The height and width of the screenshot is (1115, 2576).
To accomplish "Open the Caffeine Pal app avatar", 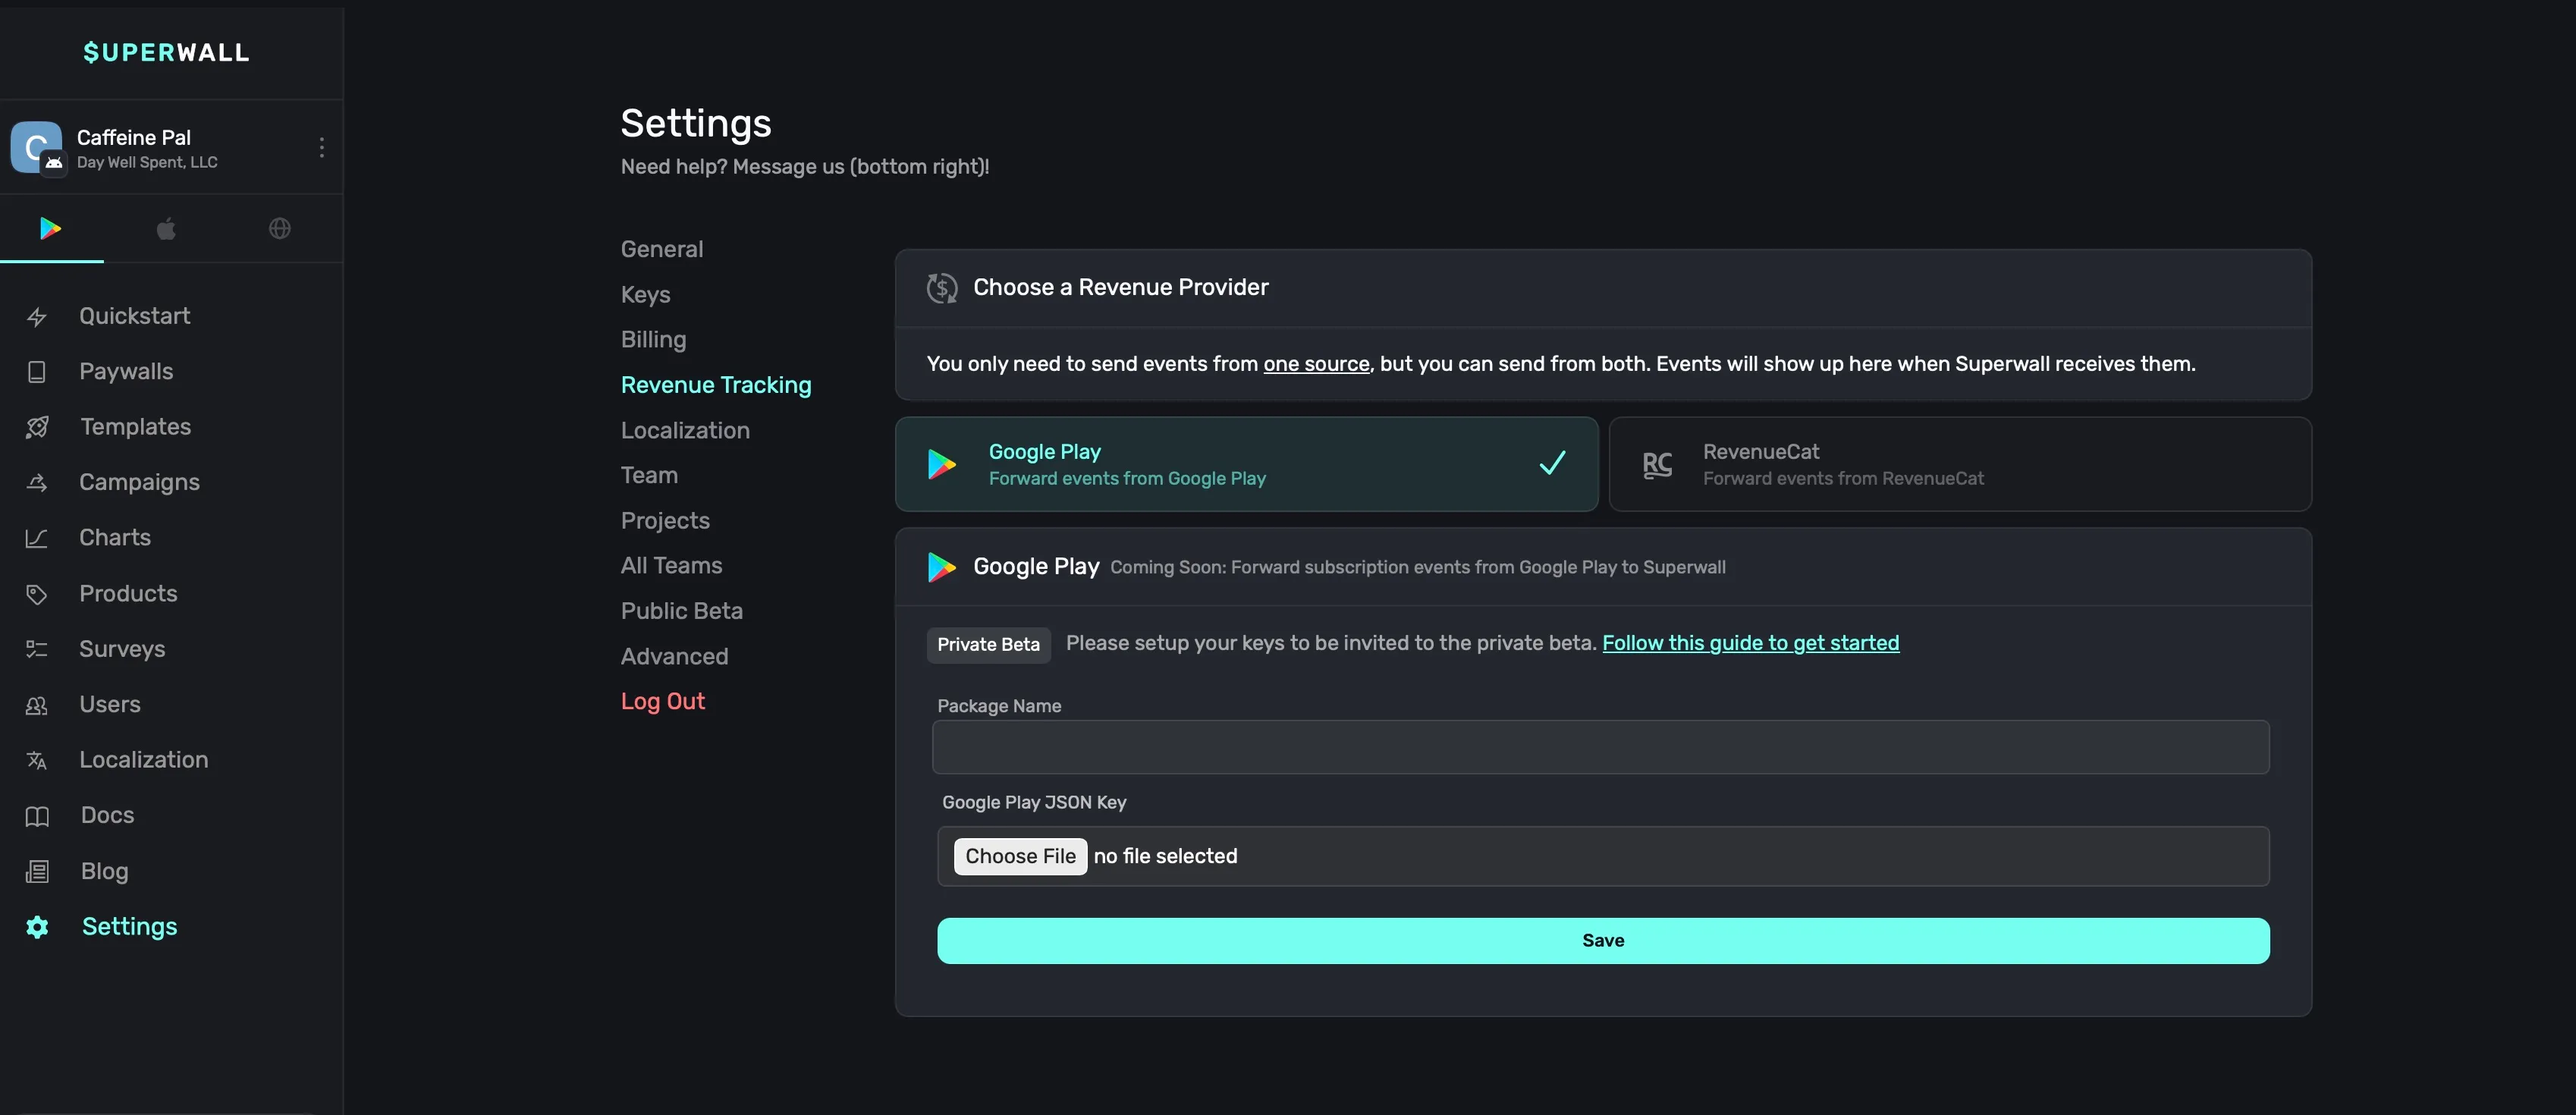I will (x=37, y=147).
